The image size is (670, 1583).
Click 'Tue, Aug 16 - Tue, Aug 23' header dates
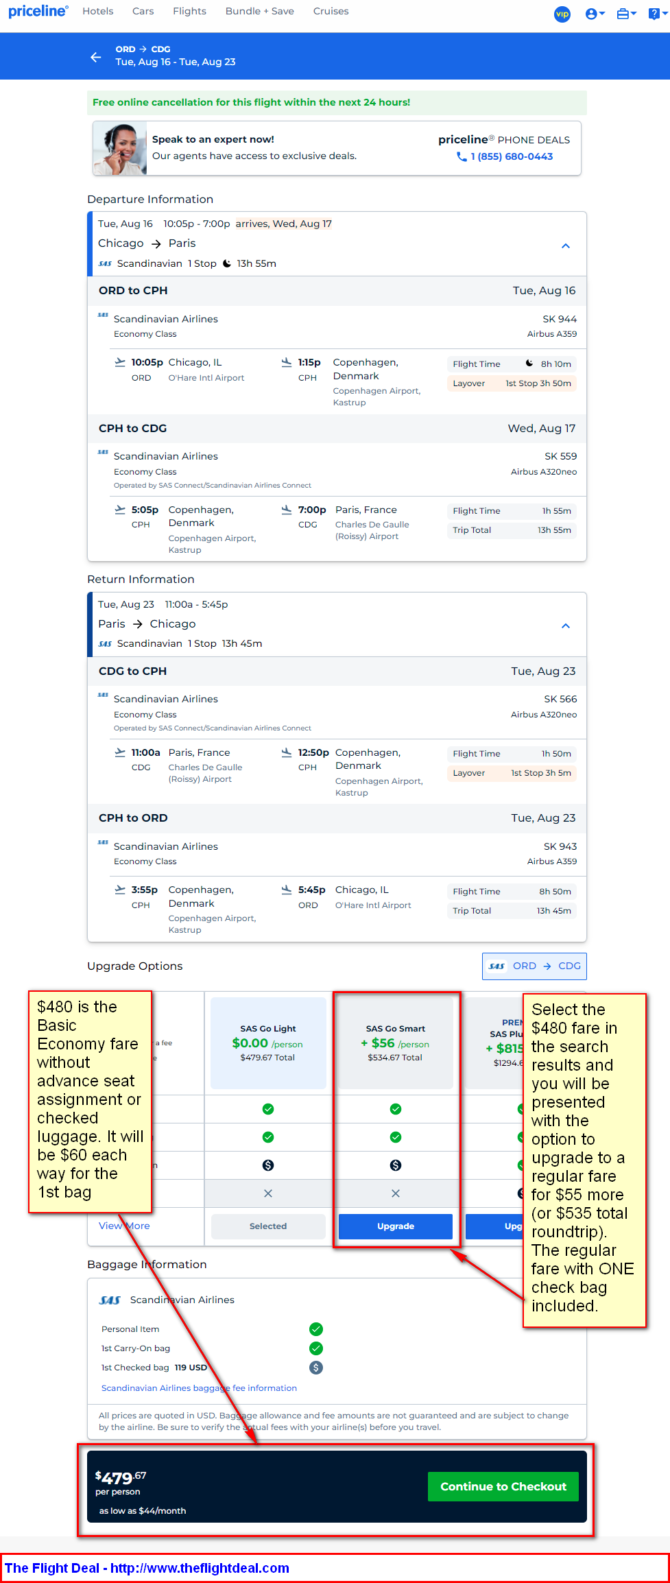(175, 62)
